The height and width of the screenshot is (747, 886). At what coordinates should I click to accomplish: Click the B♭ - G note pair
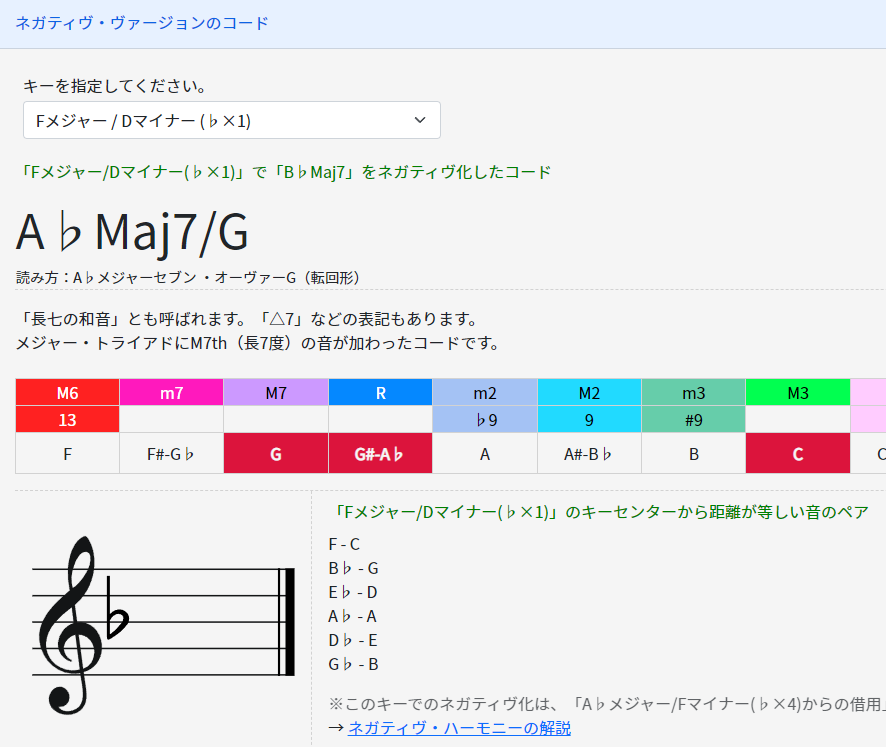[354, 568]
